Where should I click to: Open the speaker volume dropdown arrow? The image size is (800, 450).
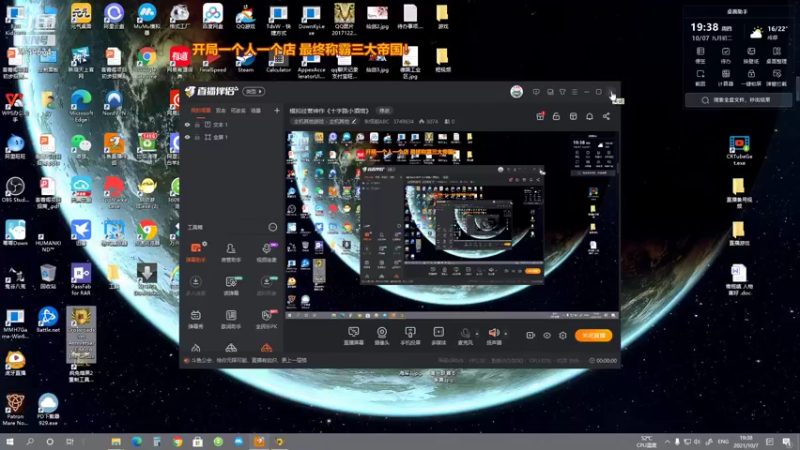click(x=506, y=334)
